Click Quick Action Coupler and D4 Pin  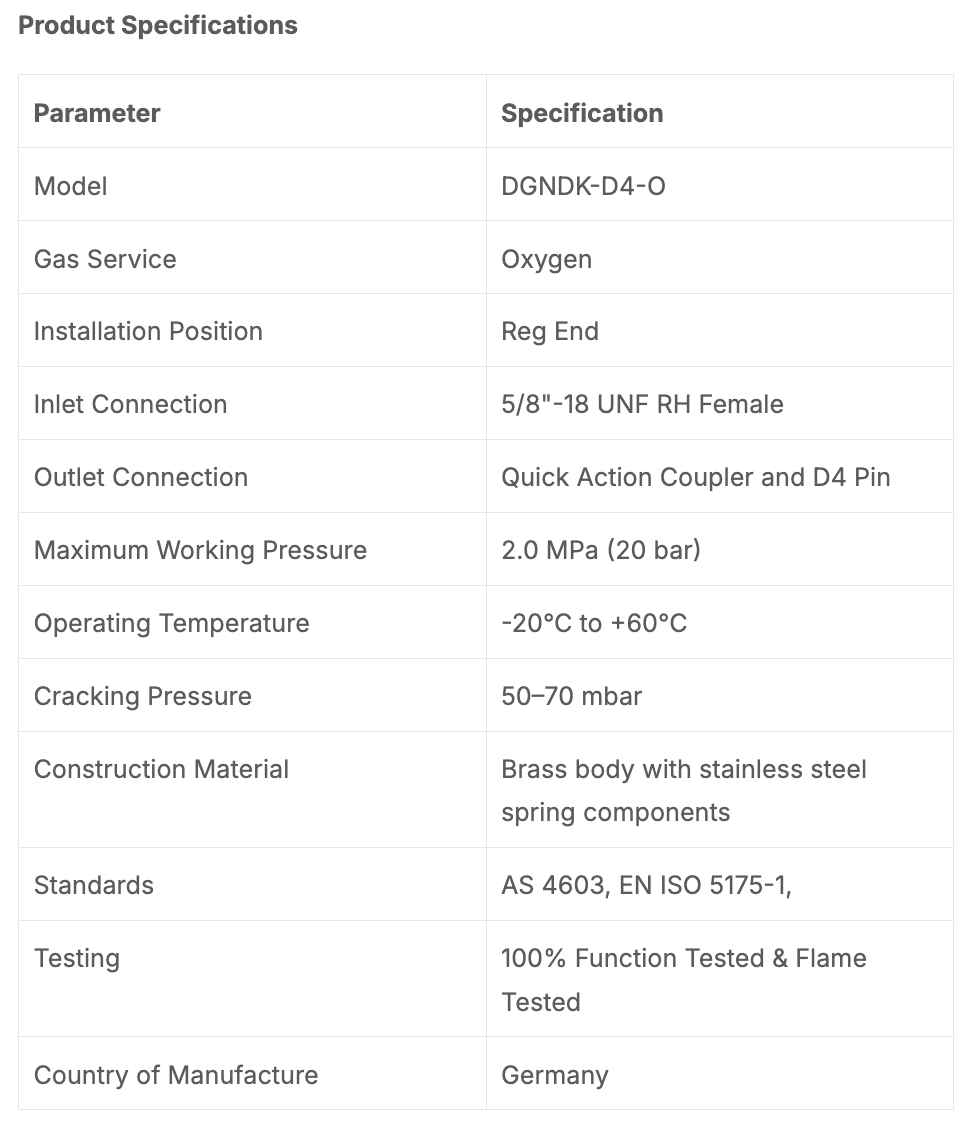coord(696,478)
